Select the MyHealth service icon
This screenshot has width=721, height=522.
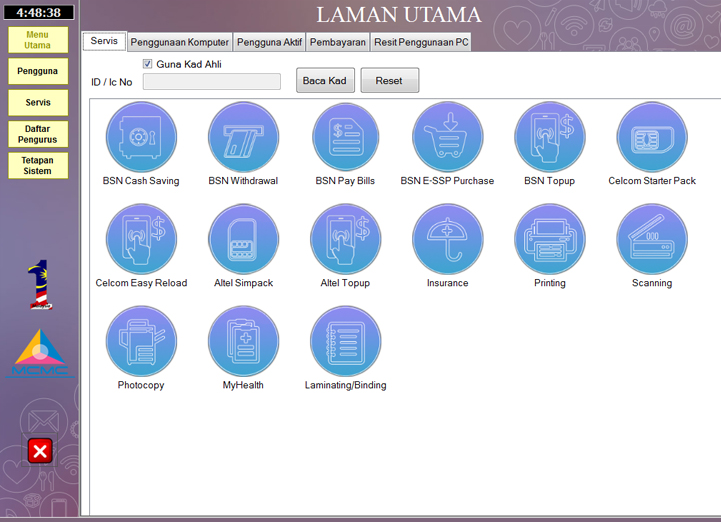pyautogui.click(x=243, y=341)
